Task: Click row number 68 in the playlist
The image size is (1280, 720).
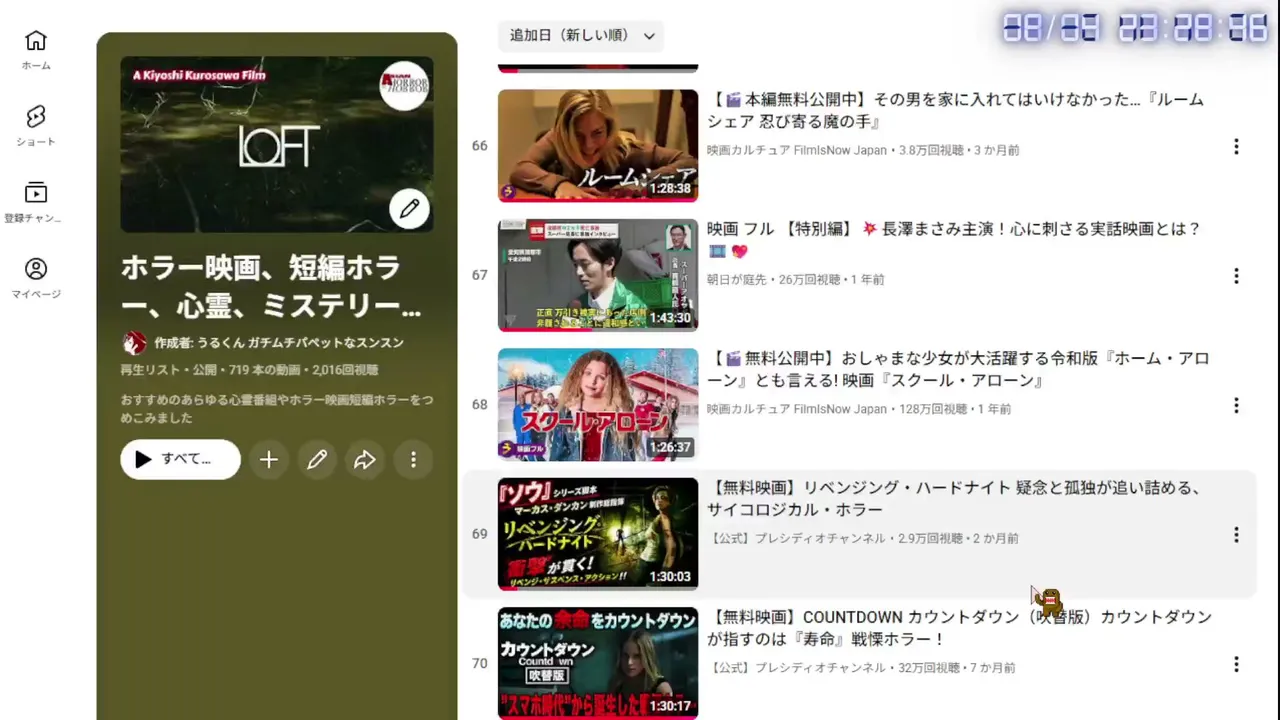Action: [480, 404]
